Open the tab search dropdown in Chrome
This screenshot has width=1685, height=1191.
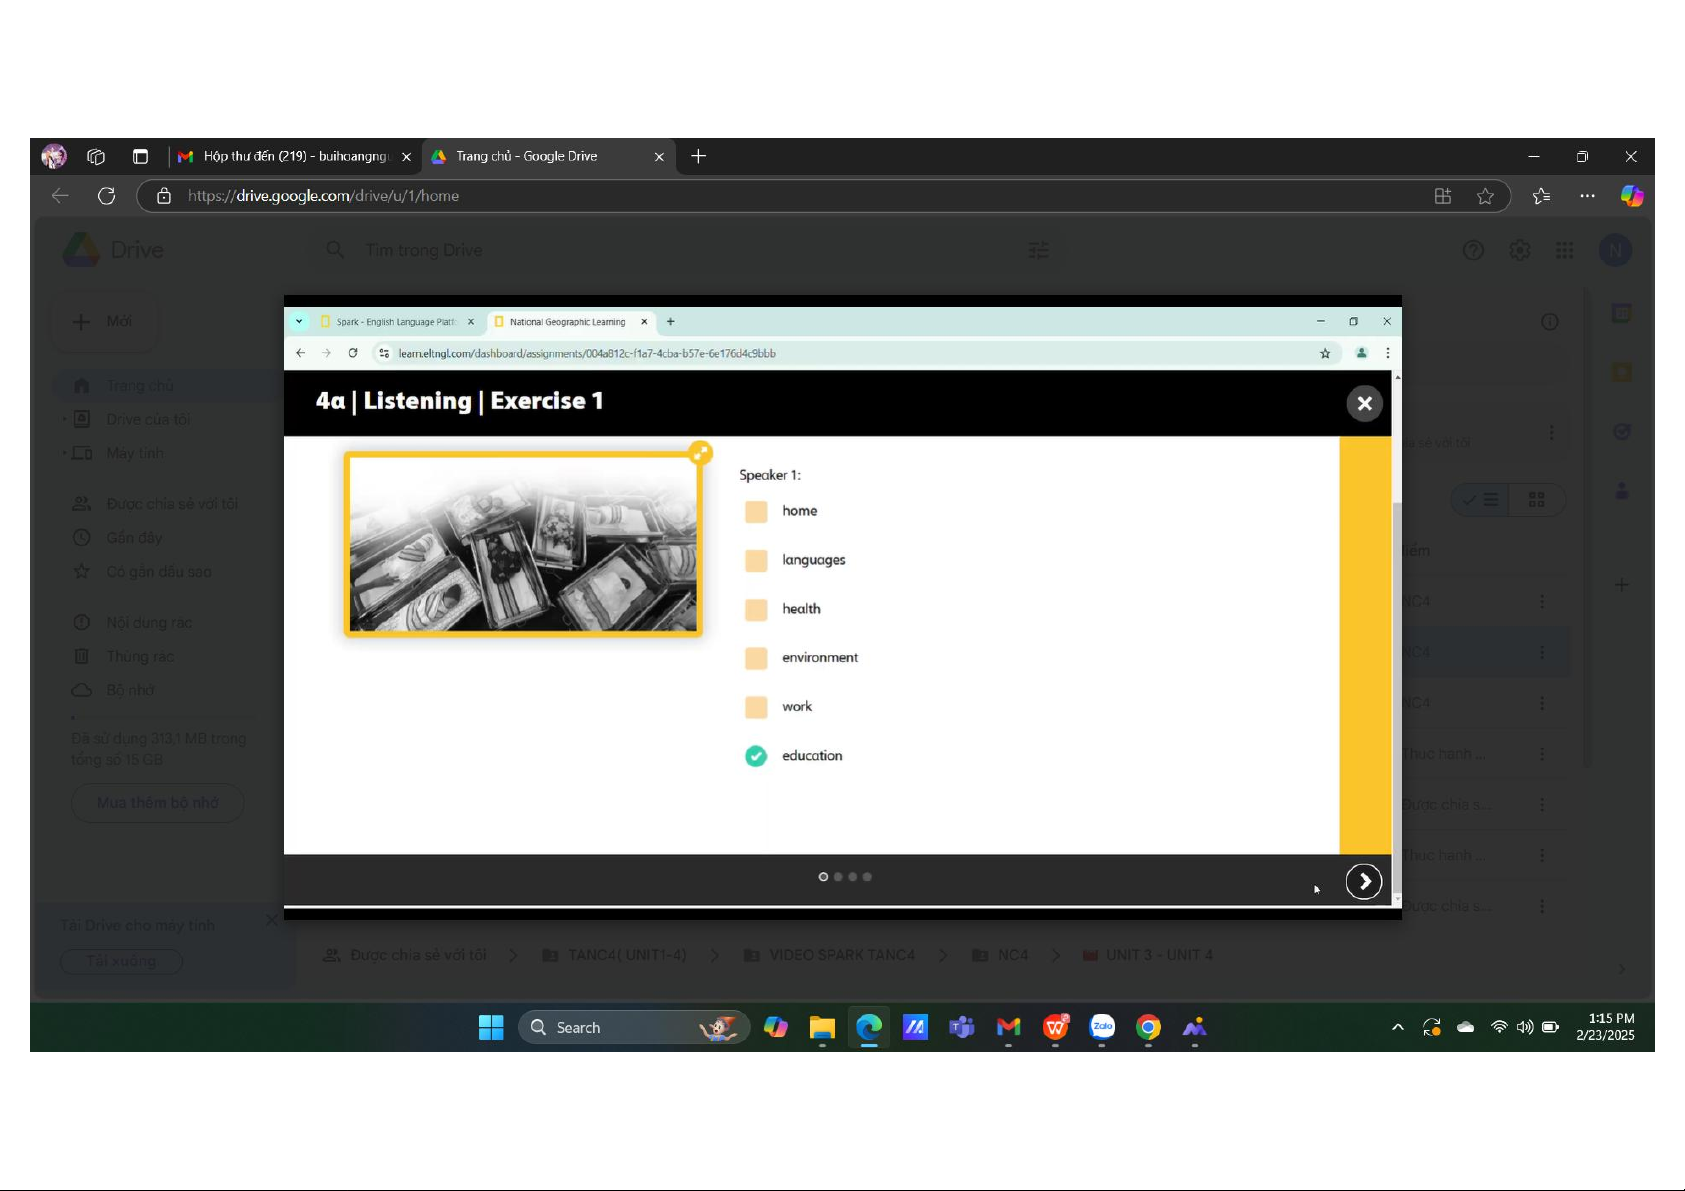click(299, 322)
